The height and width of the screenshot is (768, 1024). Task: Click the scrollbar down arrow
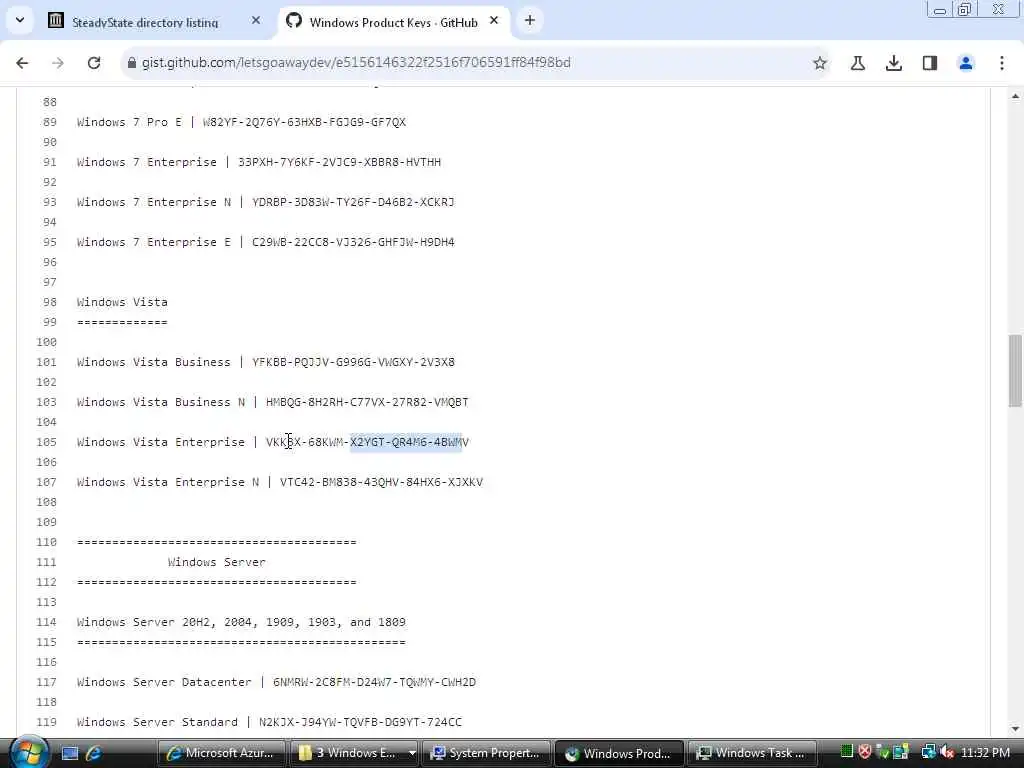tap(1015, 729)
